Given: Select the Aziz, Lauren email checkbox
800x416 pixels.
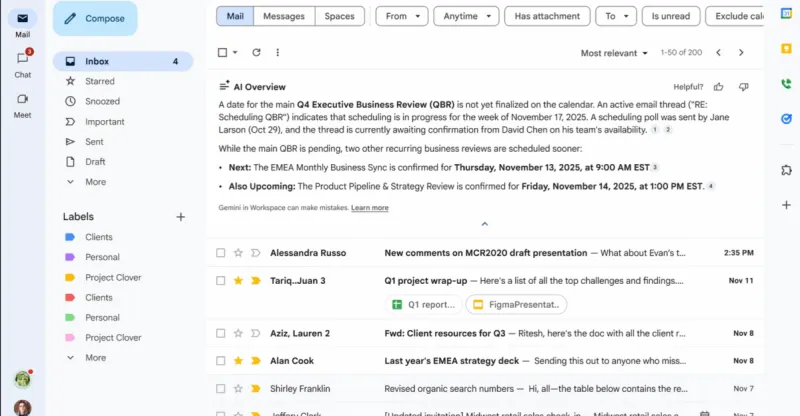Looking at the screenshot, I should coord(220,333).
